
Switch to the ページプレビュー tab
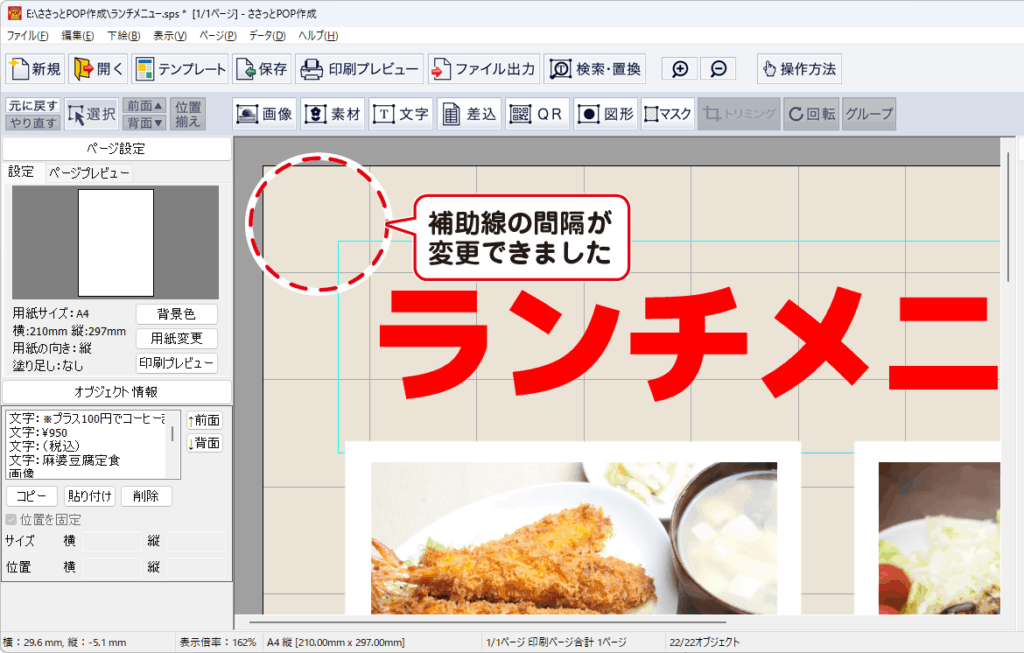(89, 173)
